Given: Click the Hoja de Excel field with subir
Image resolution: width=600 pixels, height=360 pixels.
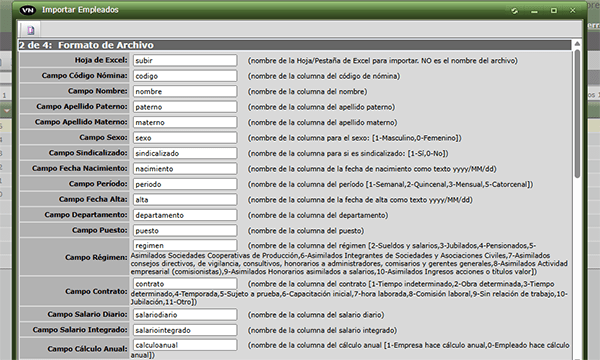Looking at the screenshot, I should tap(185, 60).
